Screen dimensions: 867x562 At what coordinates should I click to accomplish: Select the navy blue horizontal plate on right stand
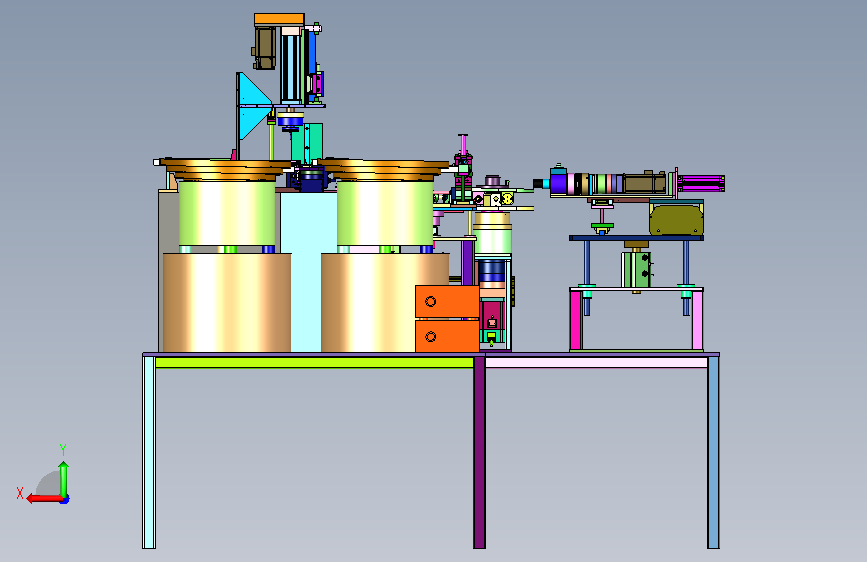636,238
